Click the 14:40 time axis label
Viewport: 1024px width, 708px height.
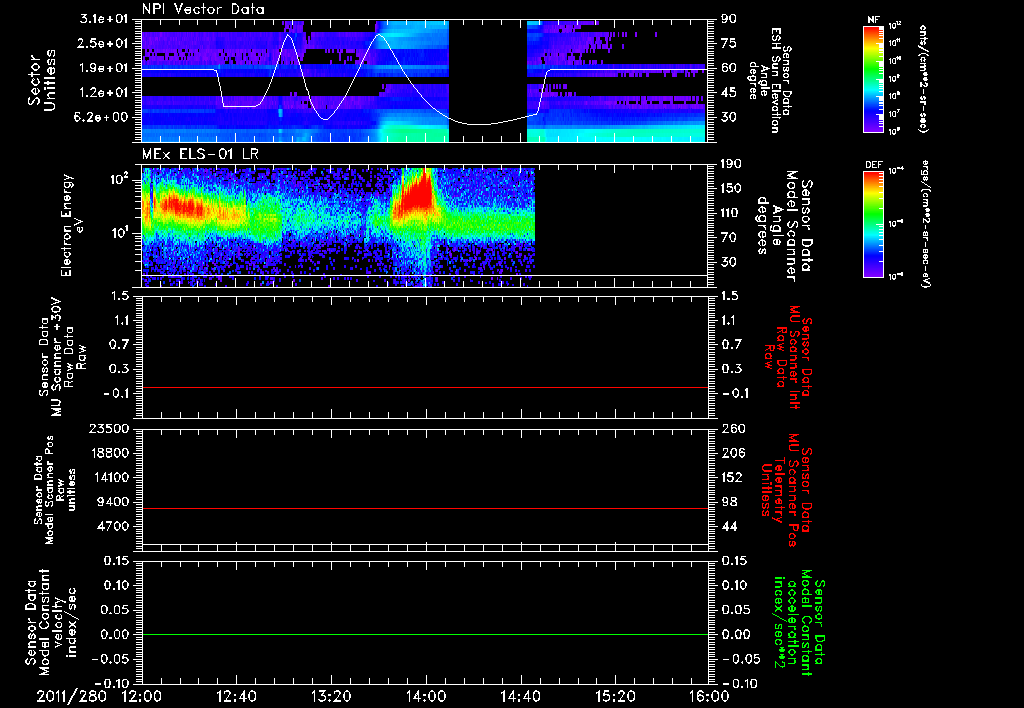coord(520,696)
